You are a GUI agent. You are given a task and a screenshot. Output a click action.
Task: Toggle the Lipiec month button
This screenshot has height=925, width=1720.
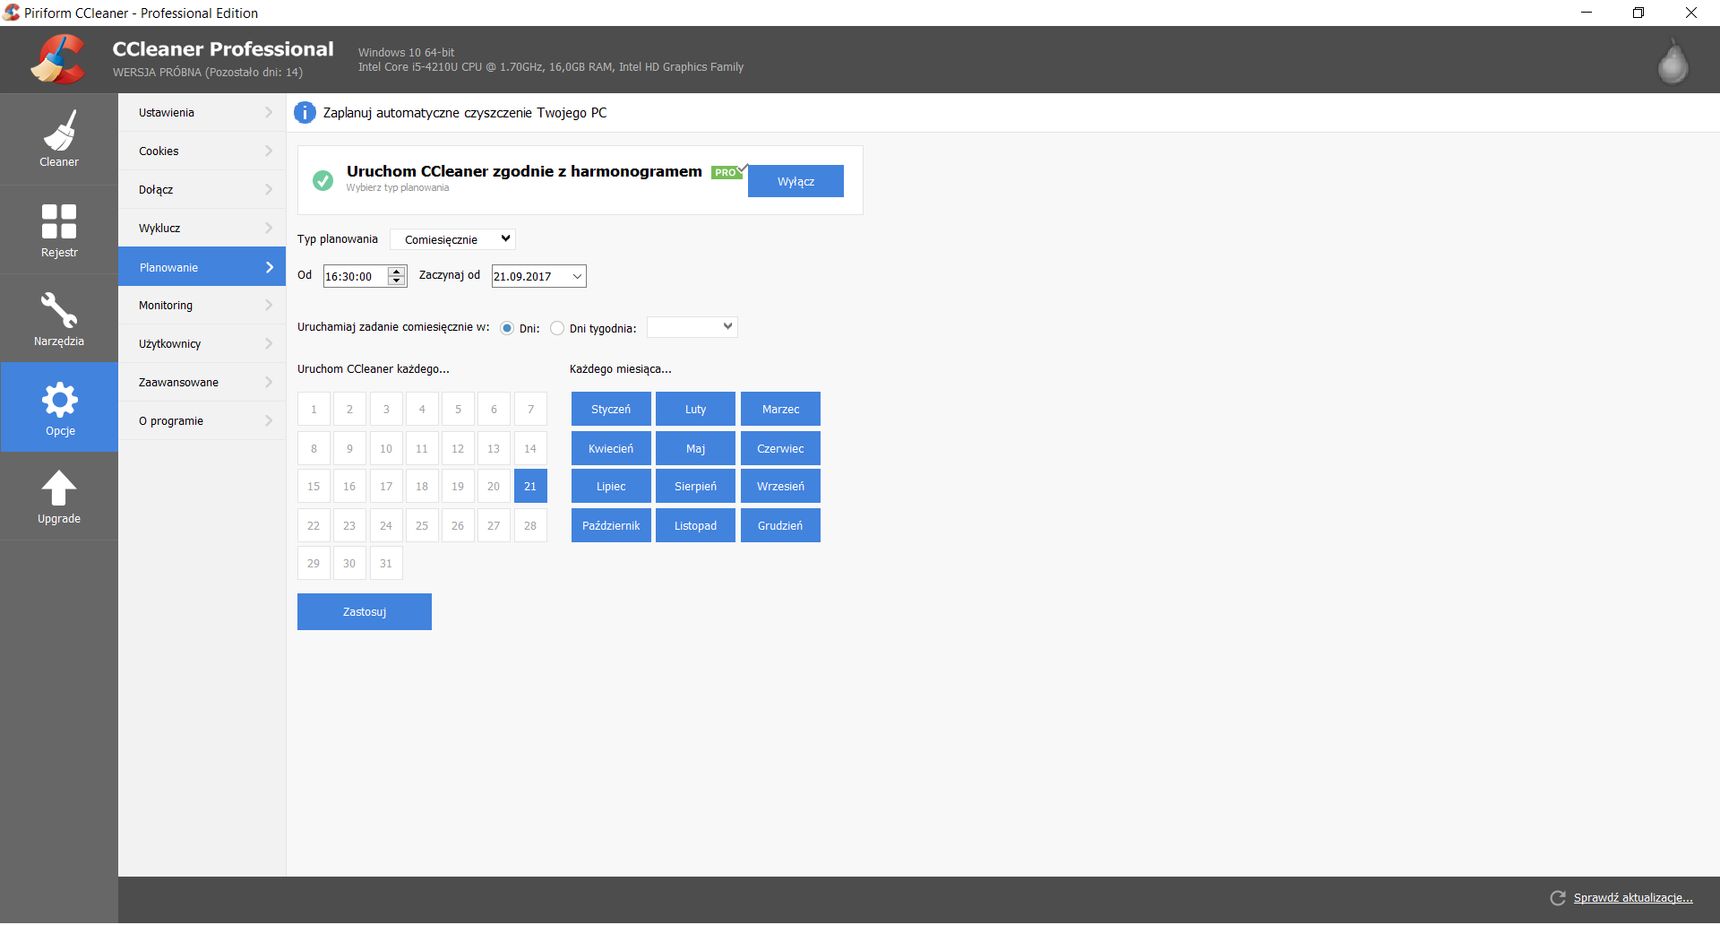pyautogui.click(x=611, y=486)
